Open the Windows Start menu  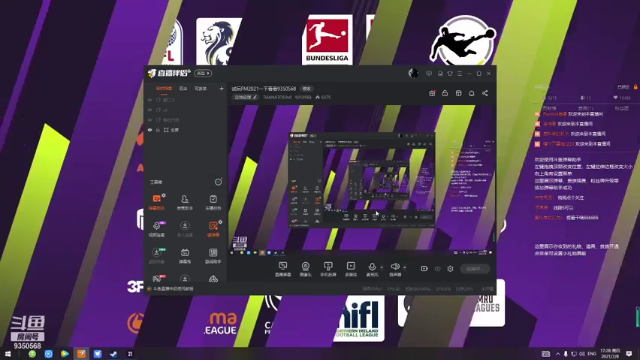[x=7, y=354]
